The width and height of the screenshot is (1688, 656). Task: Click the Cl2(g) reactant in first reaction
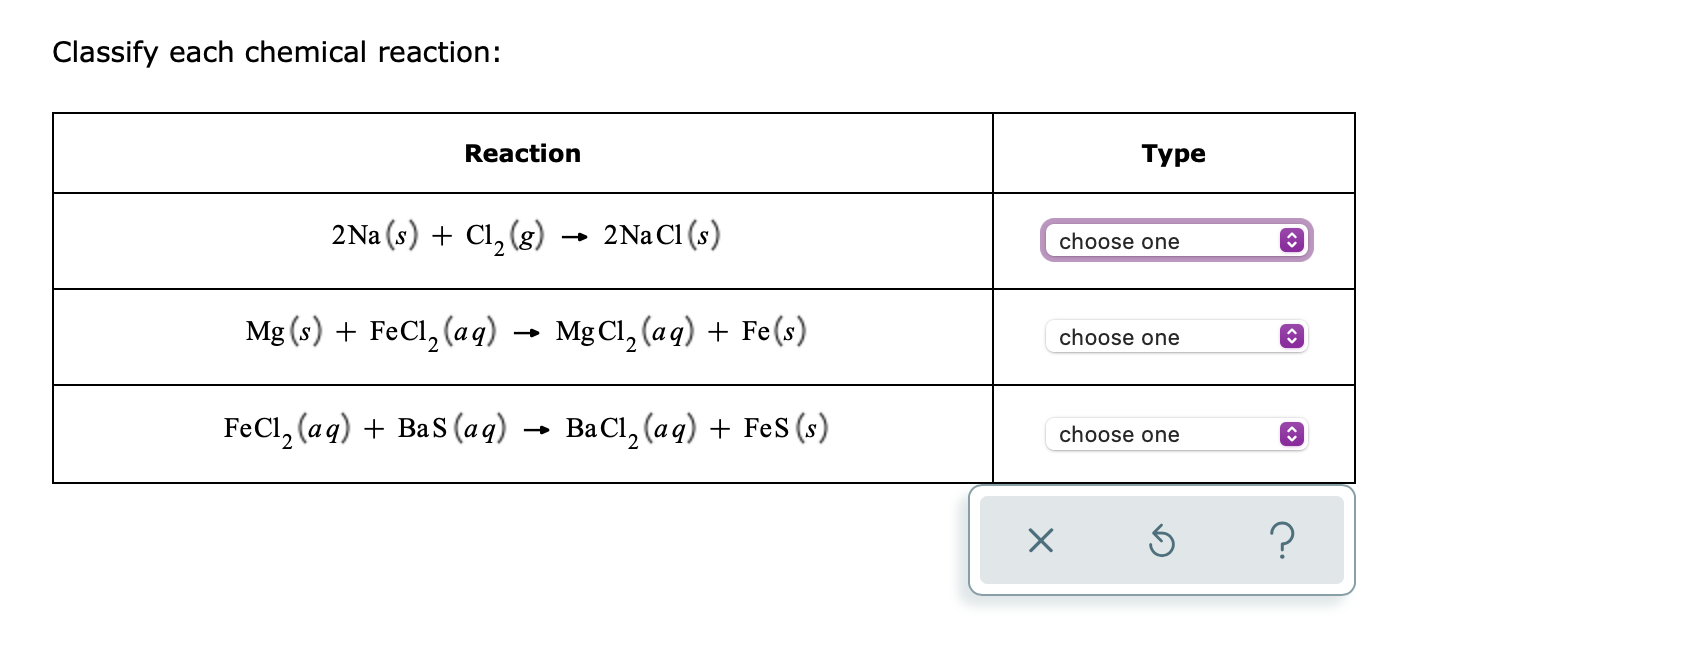pyautogui.click(x=504, y=237)
